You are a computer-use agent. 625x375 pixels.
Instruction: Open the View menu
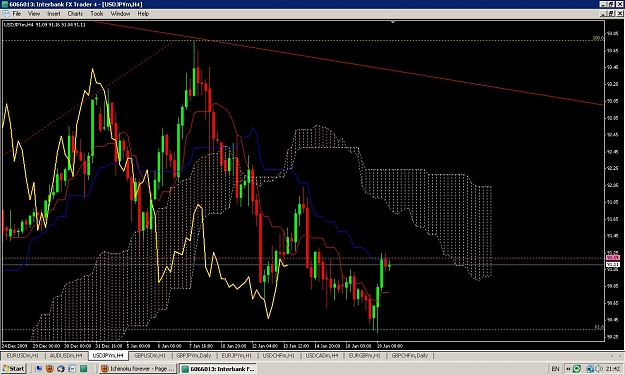click(34, 14)
